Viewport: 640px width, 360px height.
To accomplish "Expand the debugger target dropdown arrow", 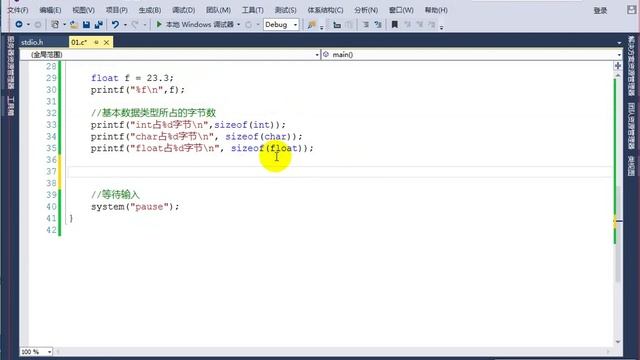I will point(238,25).
